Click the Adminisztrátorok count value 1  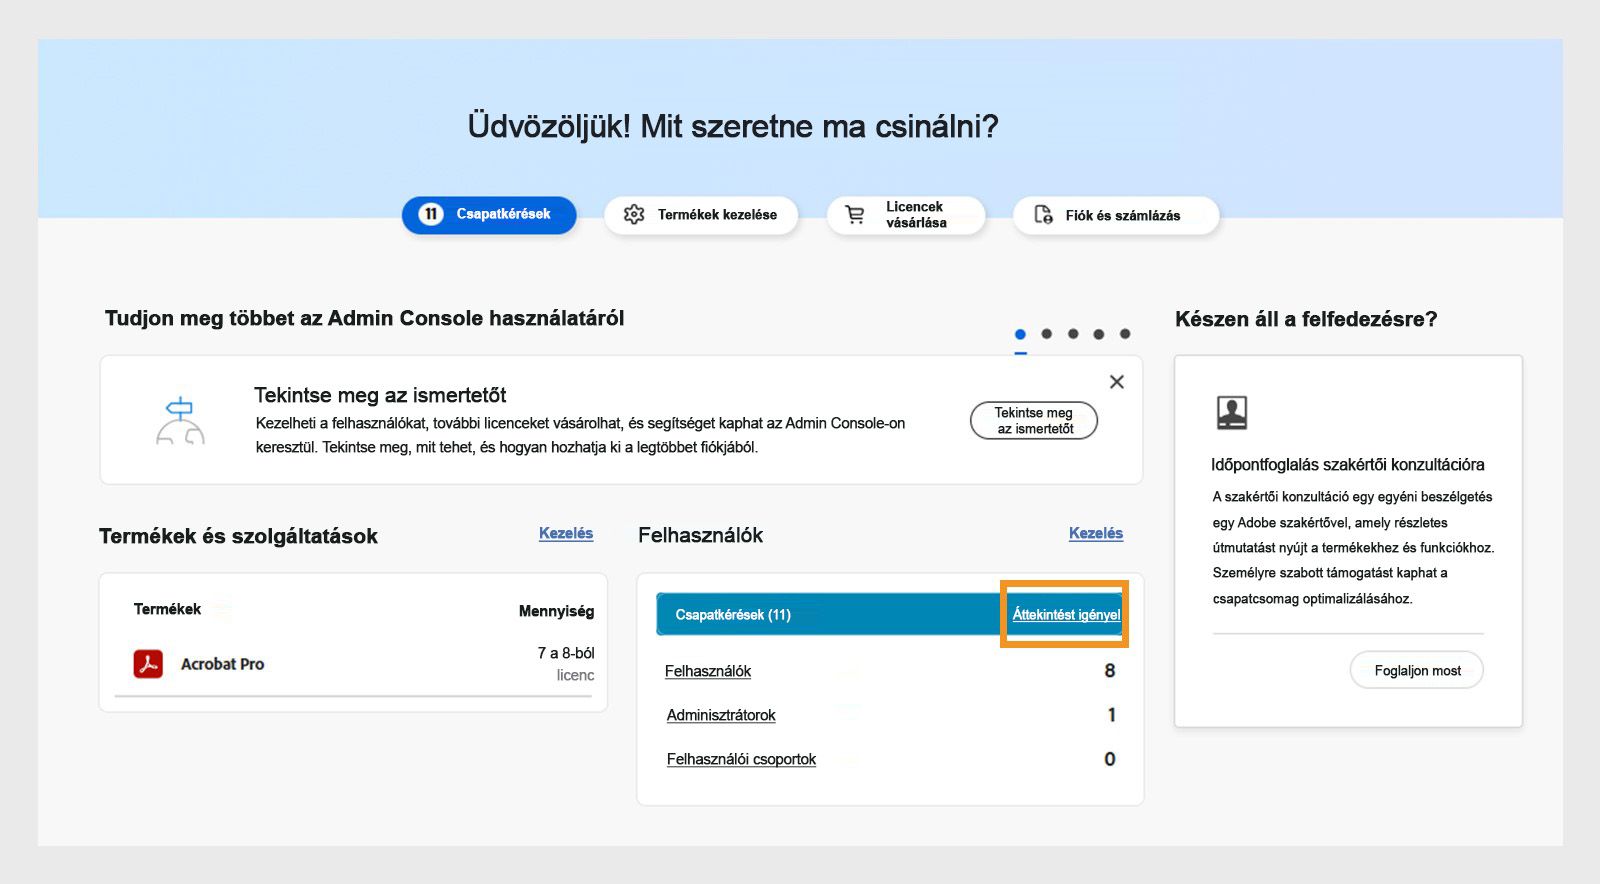(x=1112, y=715)
